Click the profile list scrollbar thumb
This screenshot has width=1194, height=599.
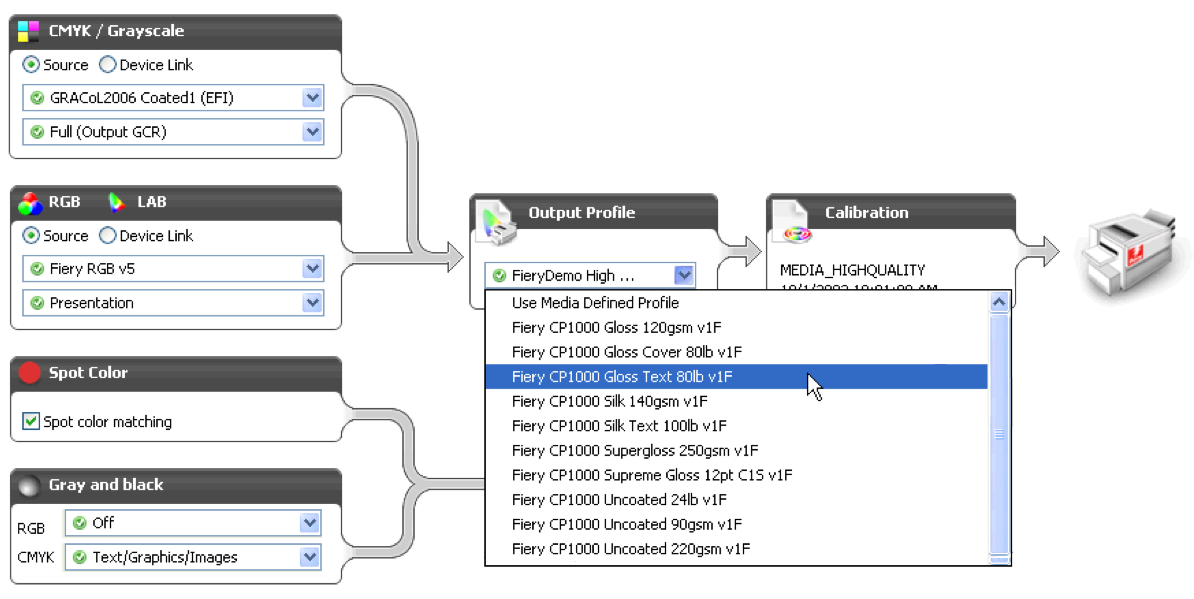click(999, 434)
